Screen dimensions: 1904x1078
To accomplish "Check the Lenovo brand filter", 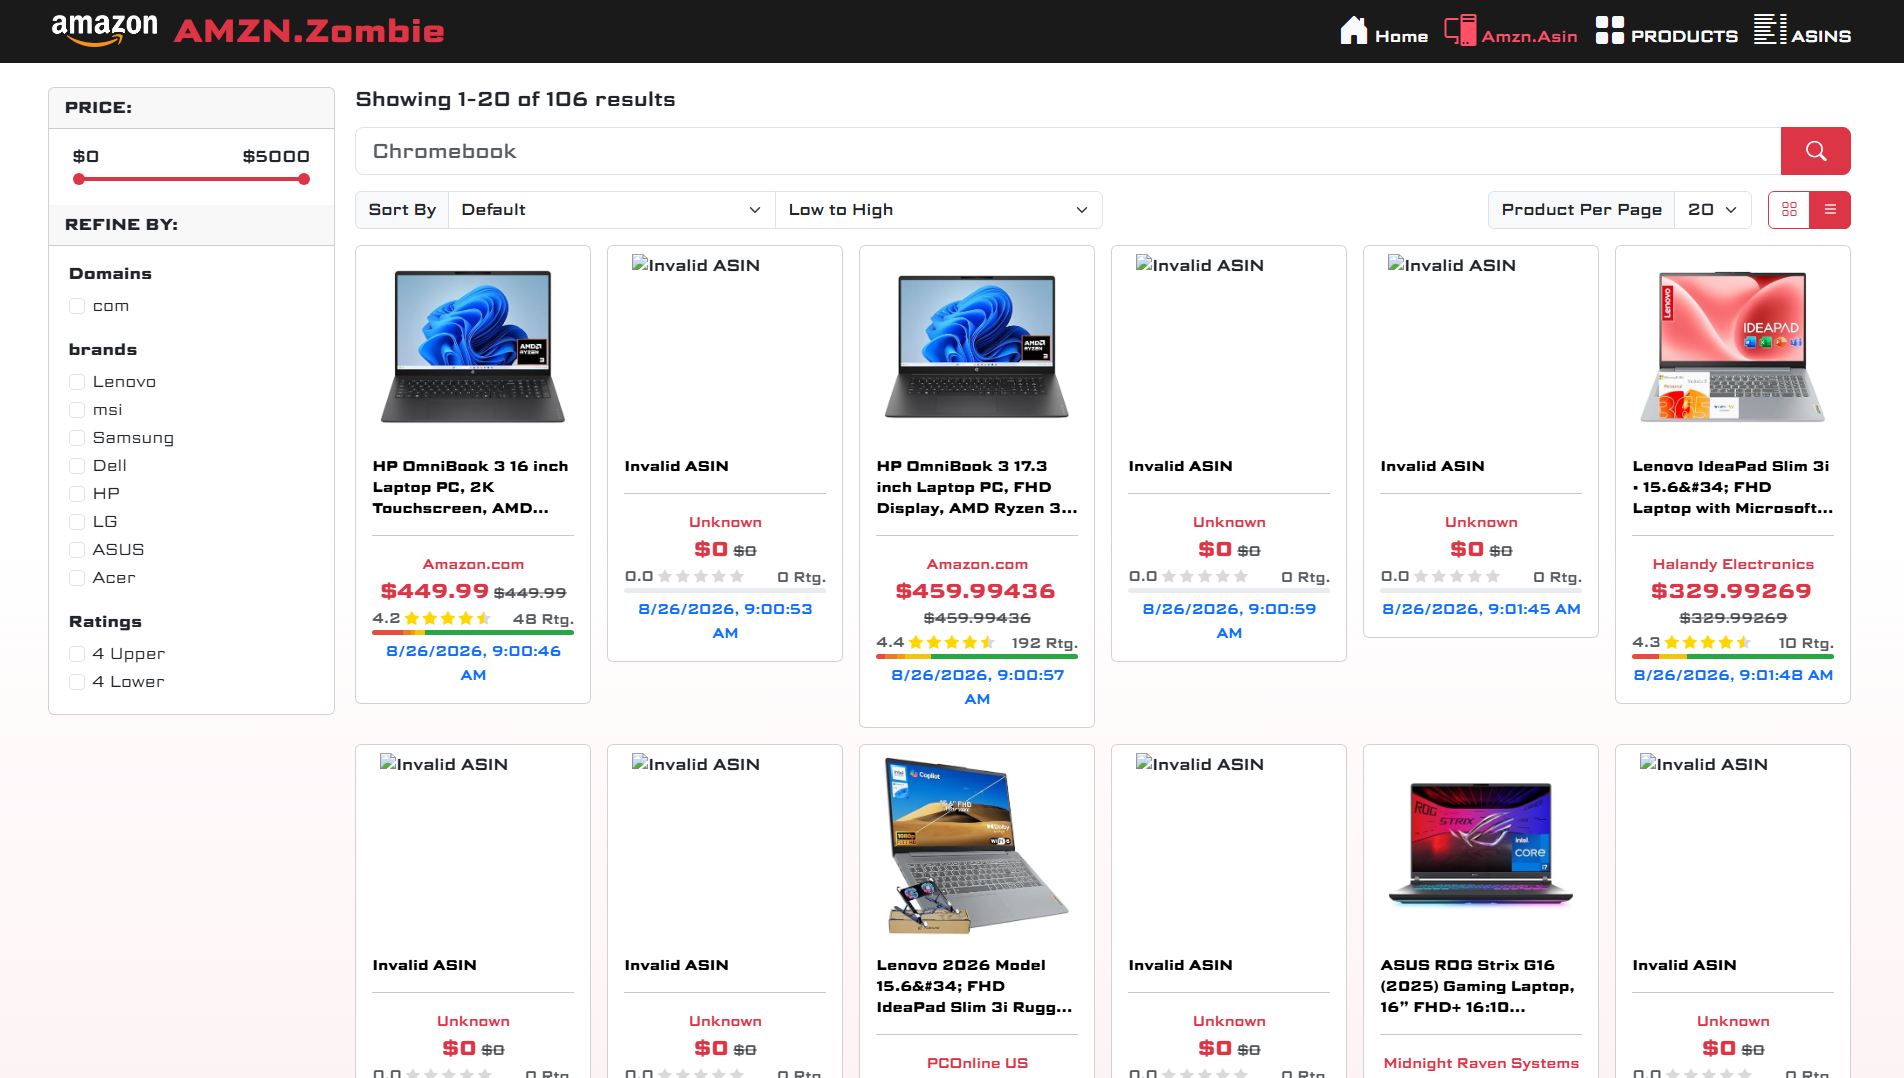I will click(x=77, y=382).
